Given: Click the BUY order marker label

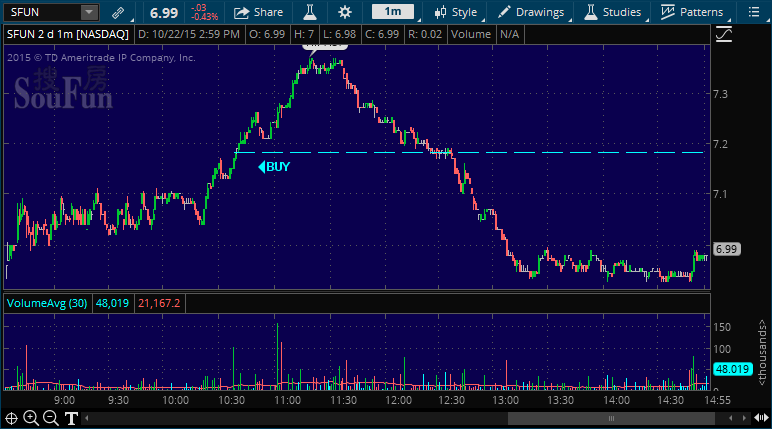Looking at the screenshot, I should tap(276, 167).
